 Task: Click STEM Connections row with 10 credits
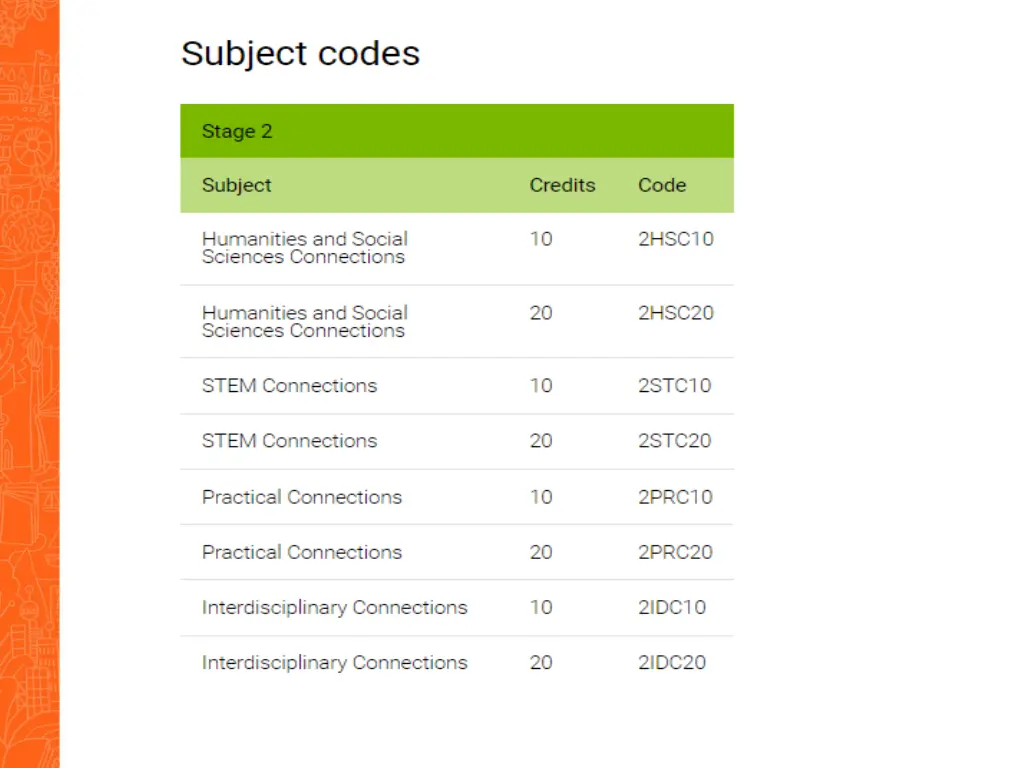[457, 385]
